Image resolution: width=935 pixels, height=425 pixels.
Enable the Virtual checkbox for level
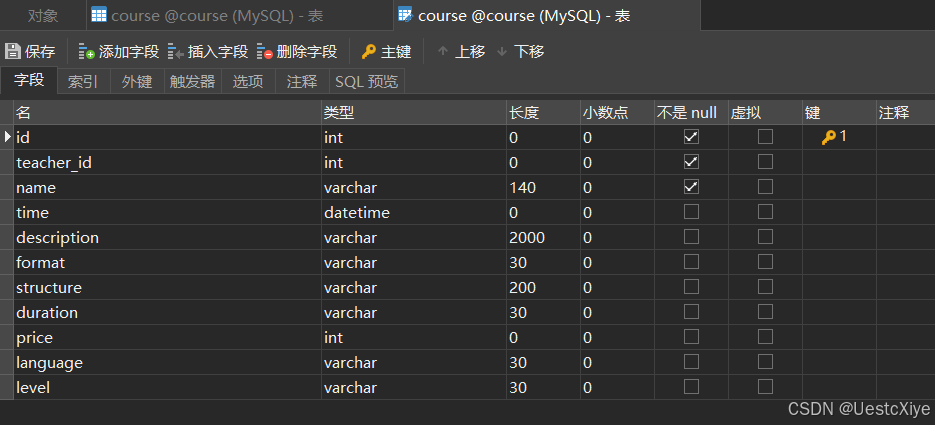pos(766,387)
